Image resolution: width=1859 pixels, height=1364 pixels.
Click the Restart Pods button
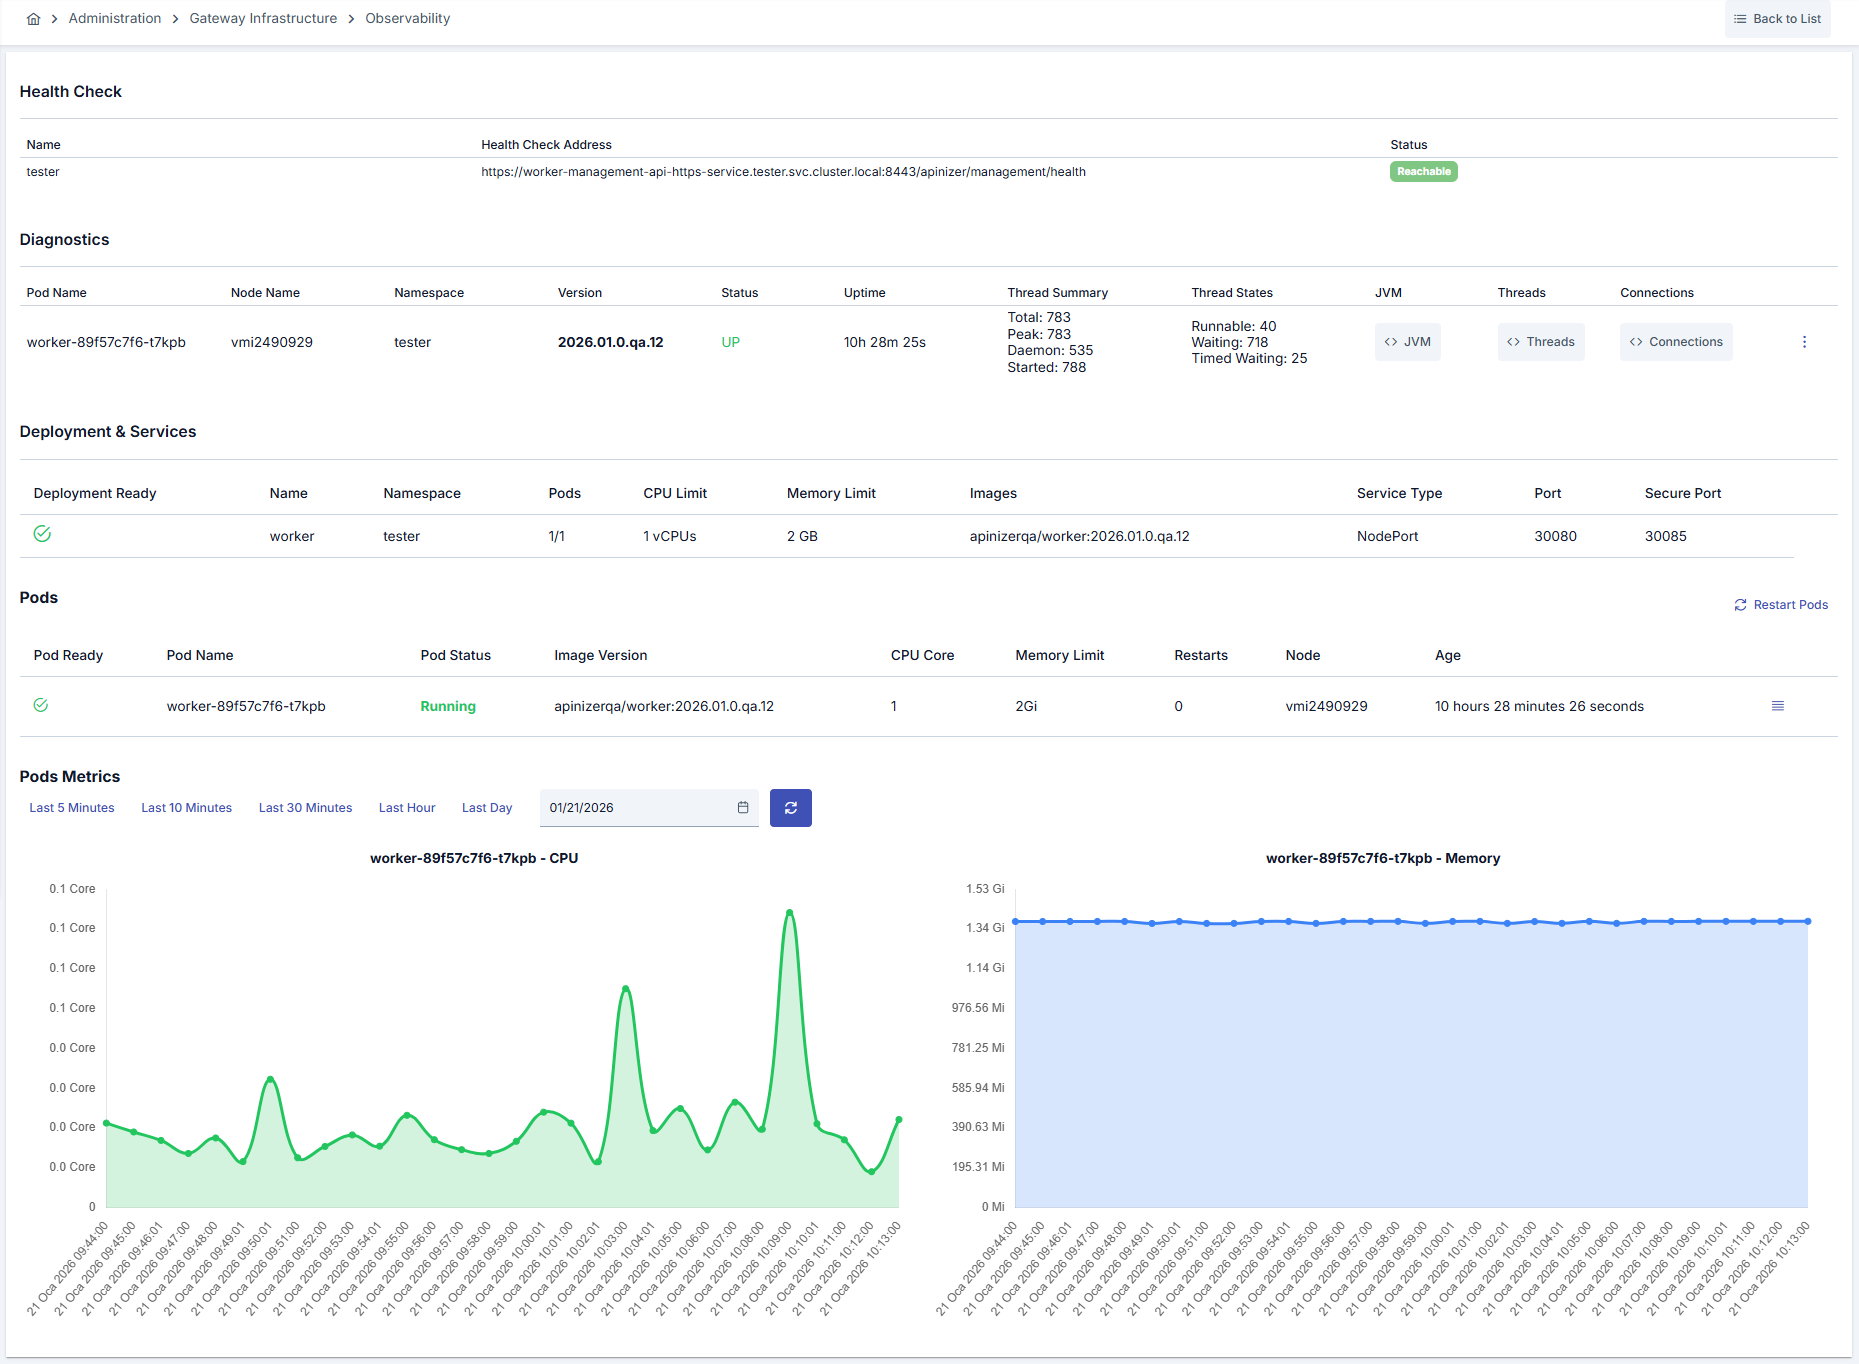click(1781, 605)
